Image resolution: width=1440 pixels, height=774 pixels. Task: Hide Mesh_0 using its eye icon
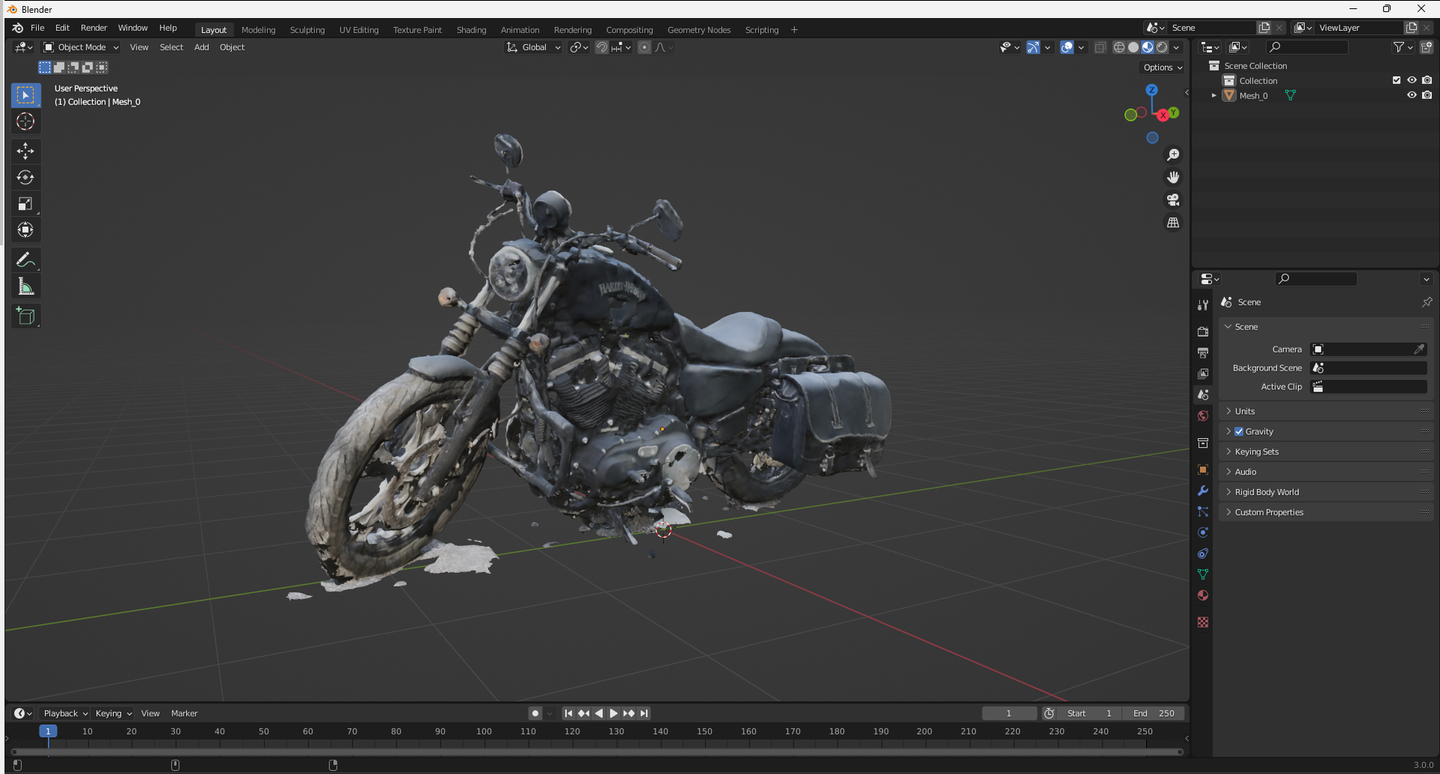(1412, 96)
